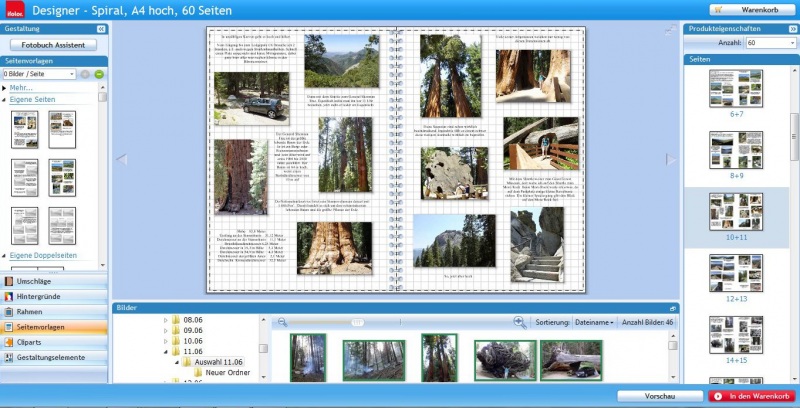This screenshot has width=800, height=408.
Task: Collapse the Gestaltung panel with double-arrow icon
Action: [x=101, y=29]
